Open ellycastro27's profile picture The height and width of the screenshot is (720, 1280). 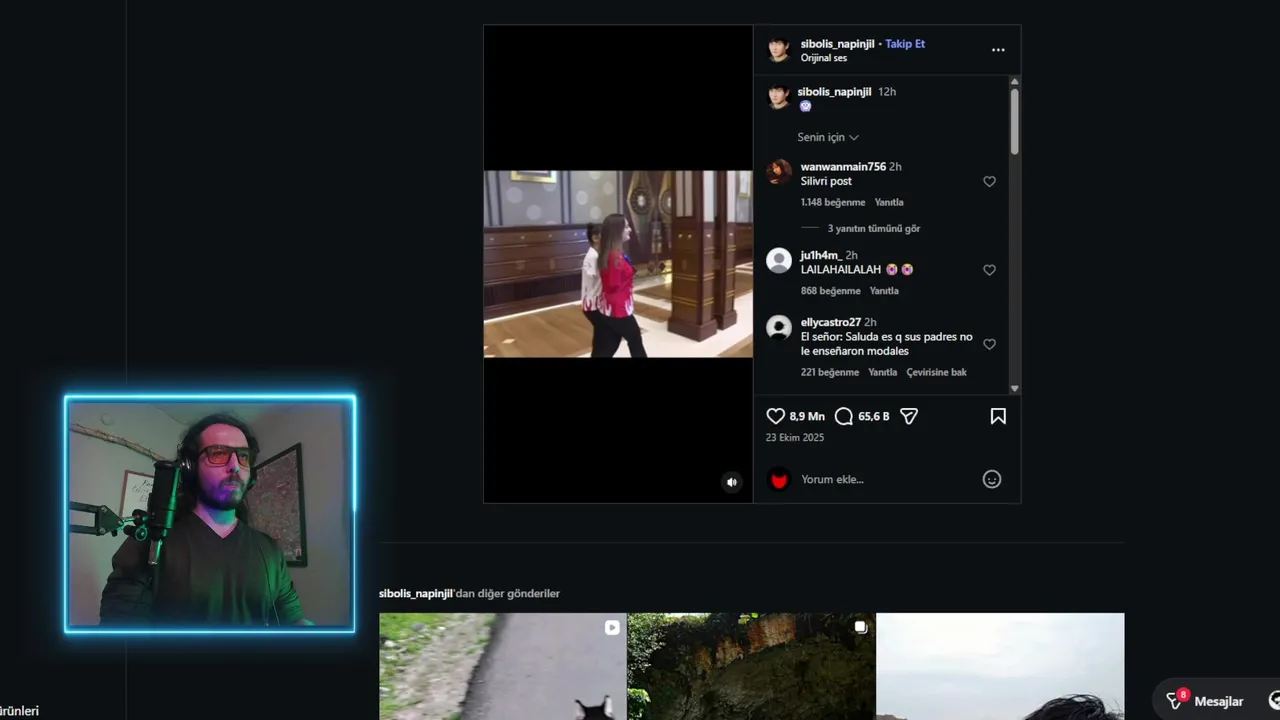point(779,328)
